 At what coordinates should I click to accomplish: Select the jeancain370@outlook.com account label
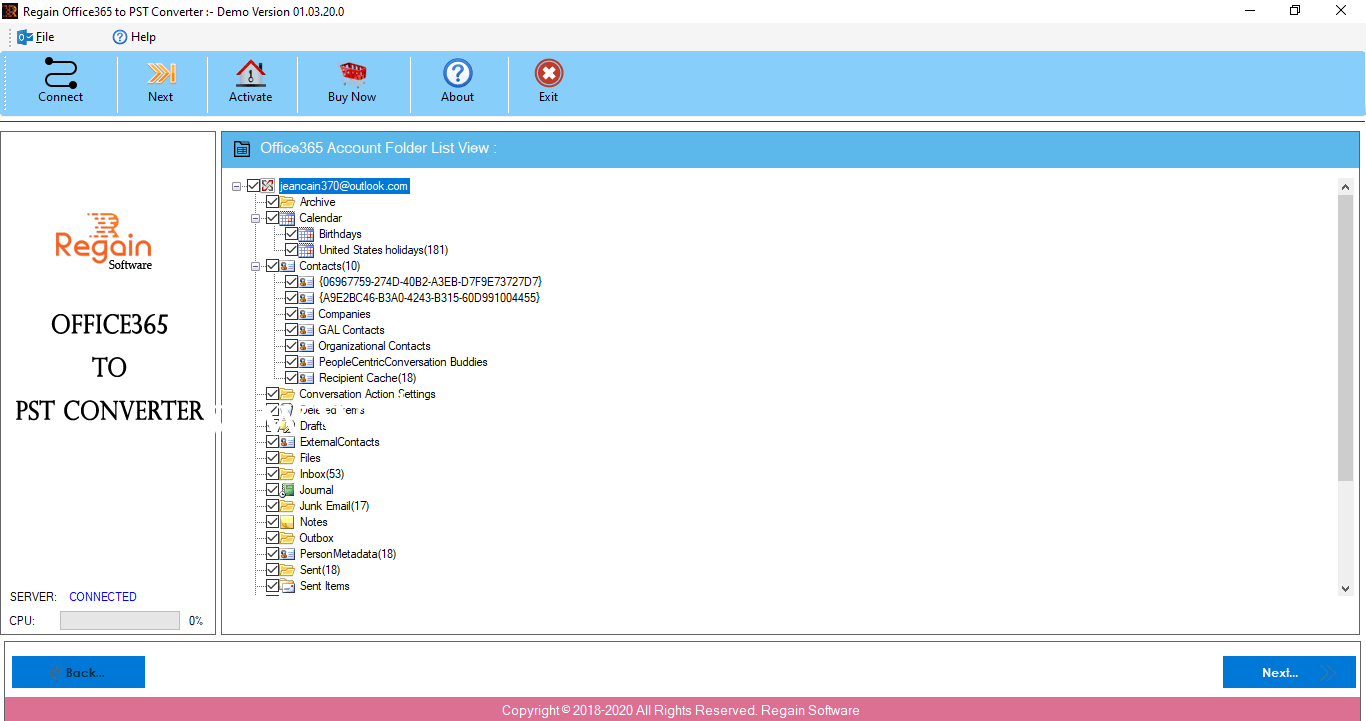click(x=344, y=186)
